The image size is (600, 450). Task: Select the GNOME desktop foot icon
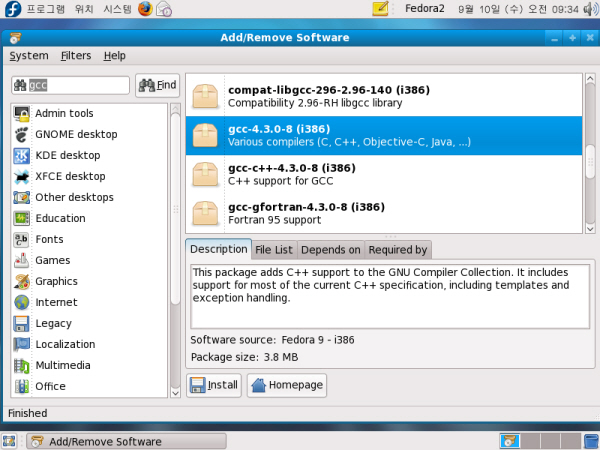point(21,135)
